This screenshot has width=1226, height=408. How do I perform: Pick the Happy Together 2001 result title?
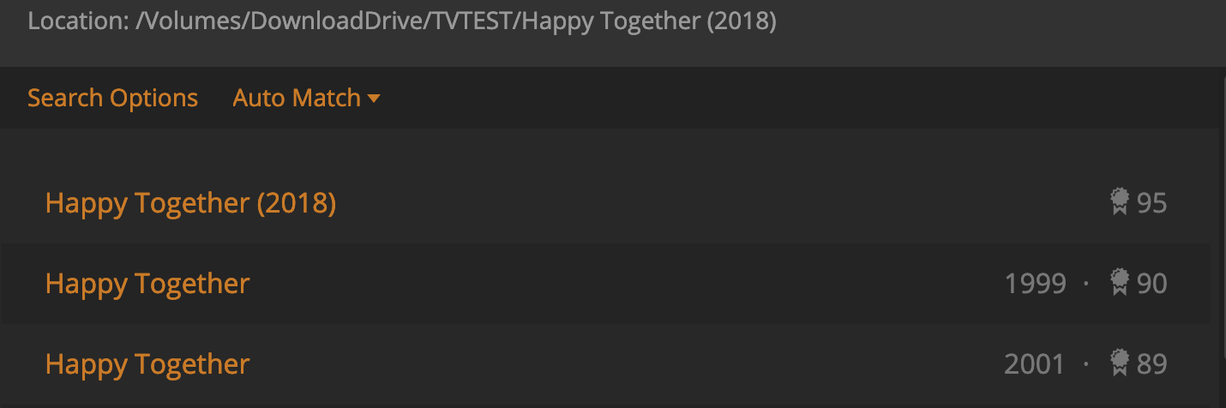[x=147, y=363]
